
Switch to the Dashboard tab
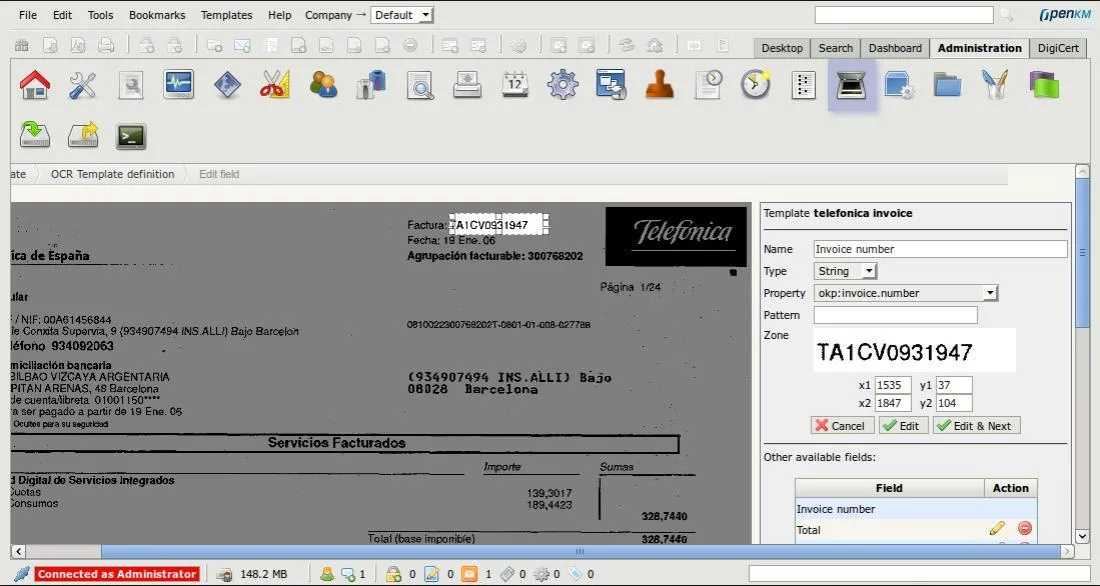pyautogui.click(x=895, y=48)
